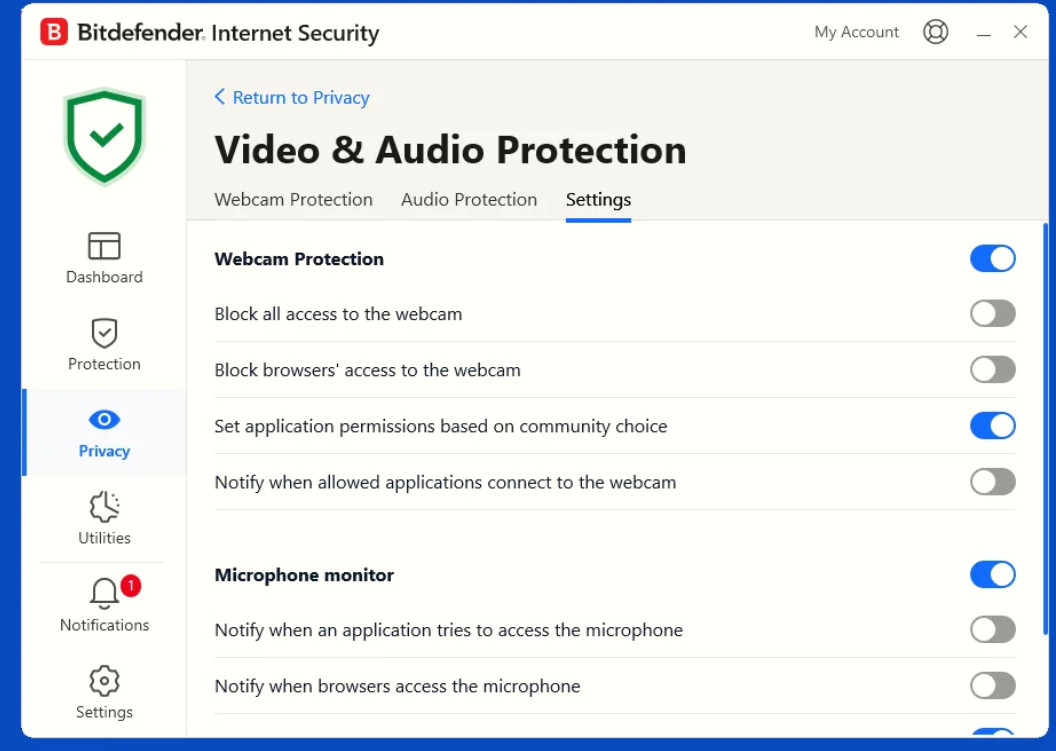Image resolution: width=1056 pixels, height=751 pixels.
Task: Go back via Return to Privacy link
Action: coord(292,98)
